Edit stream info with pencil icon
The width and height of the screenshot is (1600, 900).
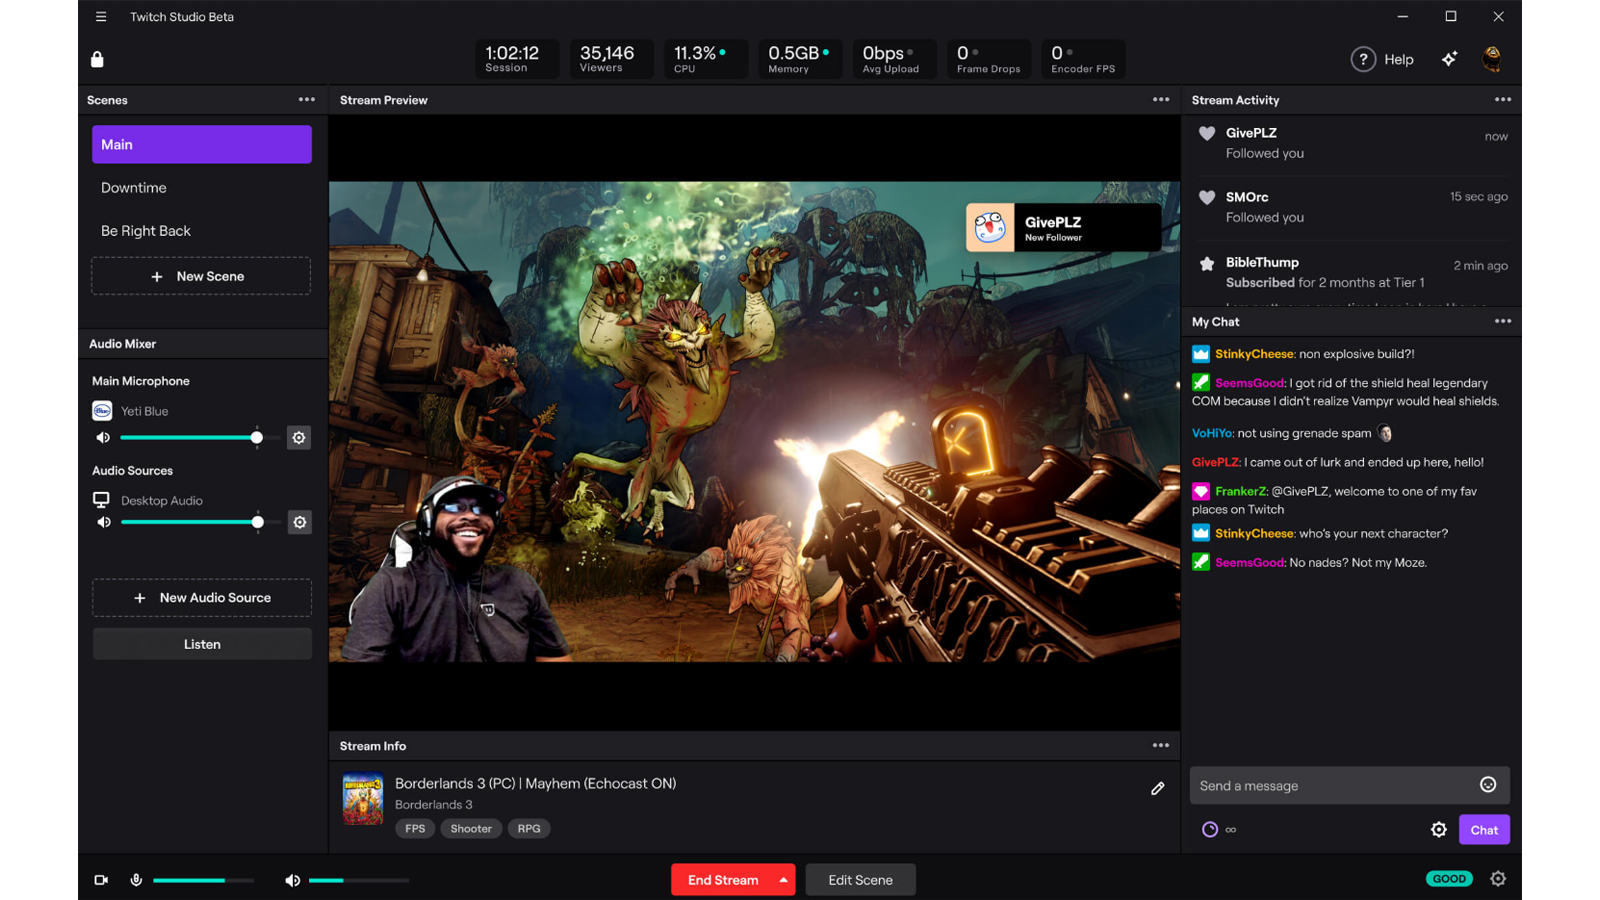pos(1157,789)
